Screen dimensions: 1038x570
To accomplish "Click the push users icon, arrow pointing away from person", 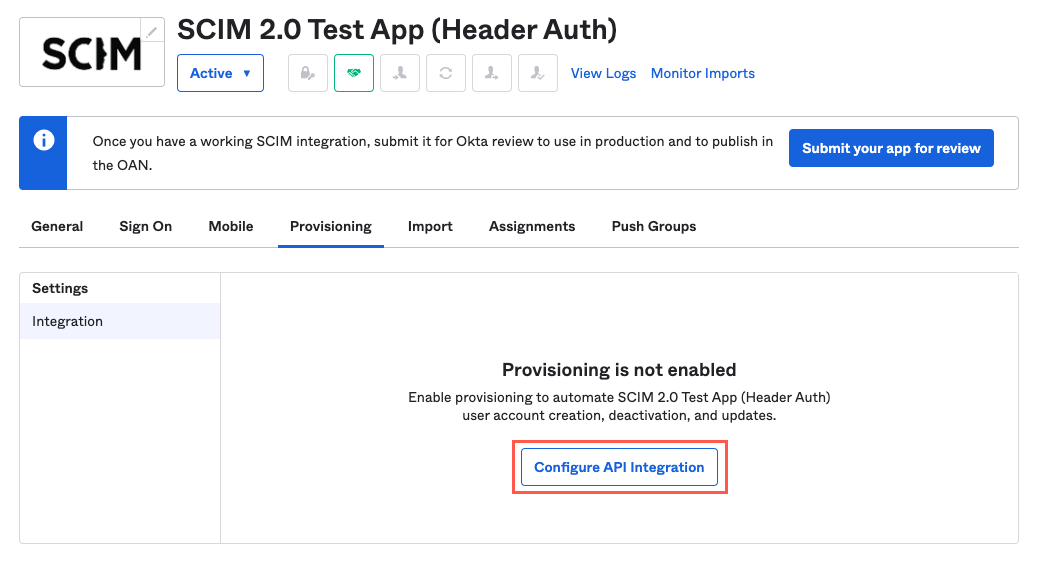I will [x=492, y=73].
